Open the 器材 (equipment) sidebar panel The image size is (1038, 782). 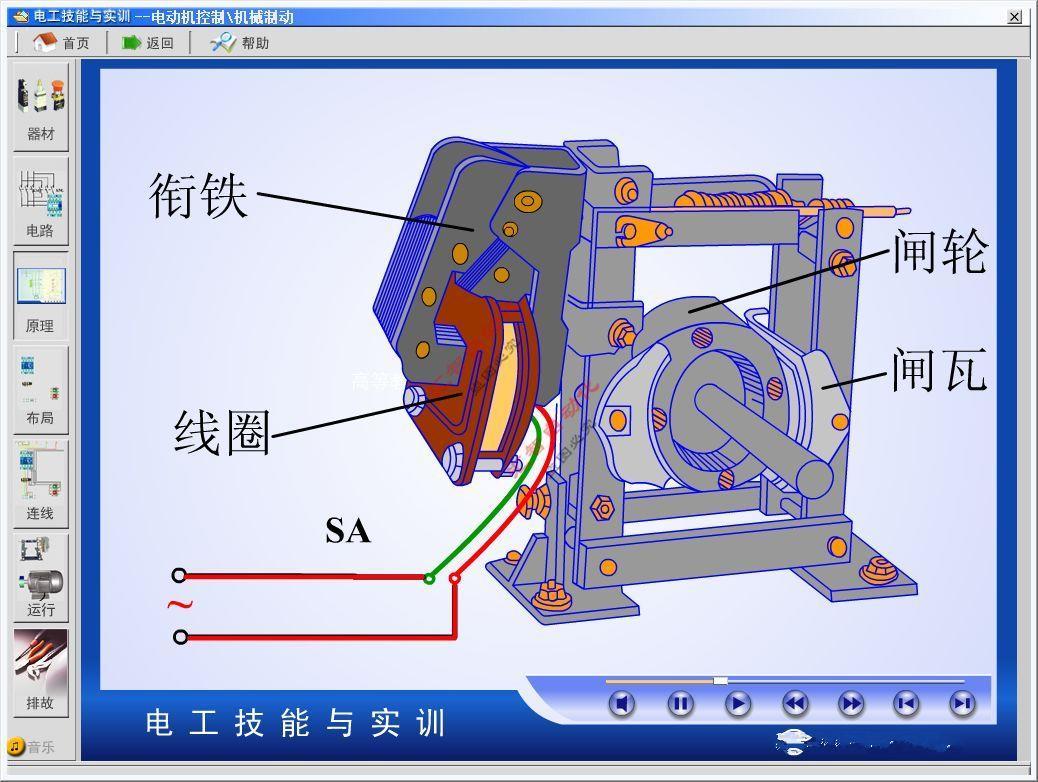pos(40,105)
